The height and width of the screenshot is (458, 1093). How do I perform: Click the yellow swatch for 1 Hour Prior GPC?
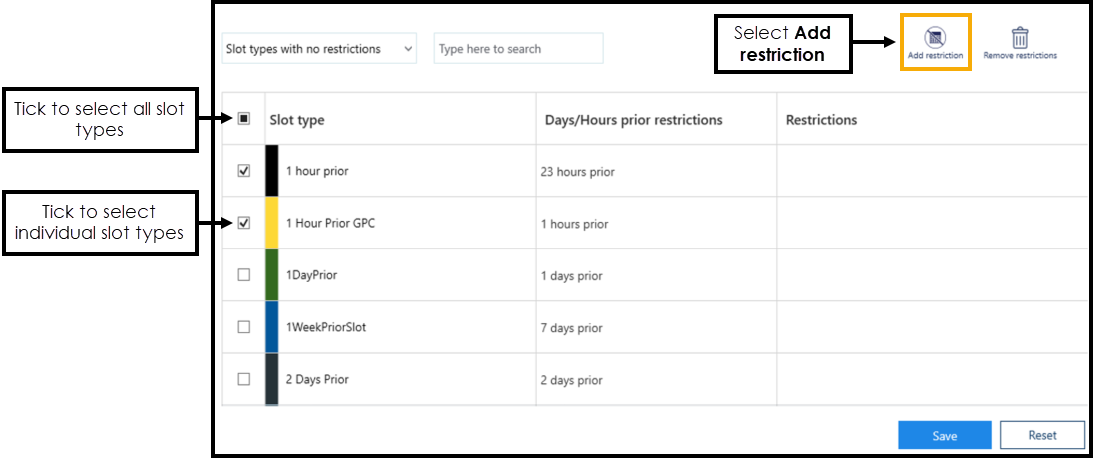(x=271, y=223)
